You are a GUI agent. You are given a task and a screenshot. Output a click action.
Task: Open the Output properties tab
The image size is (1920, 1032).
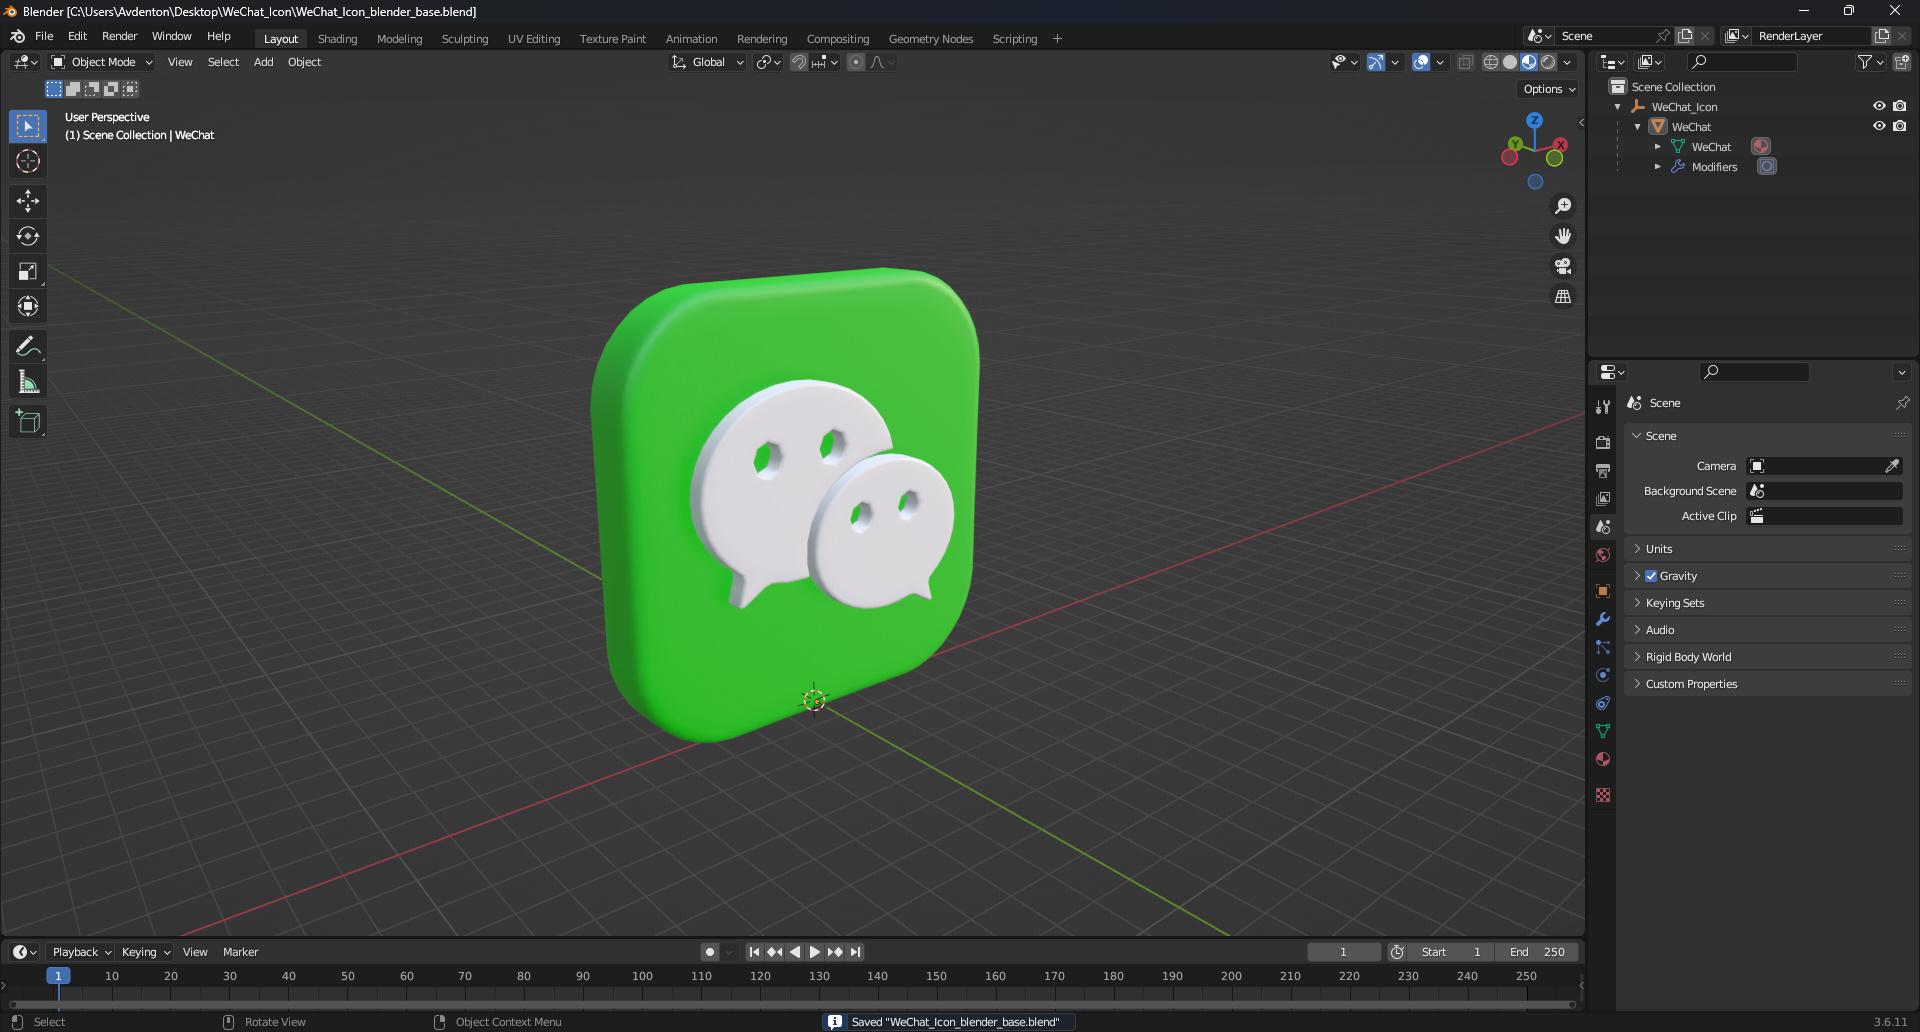[x=1603, y=470]
